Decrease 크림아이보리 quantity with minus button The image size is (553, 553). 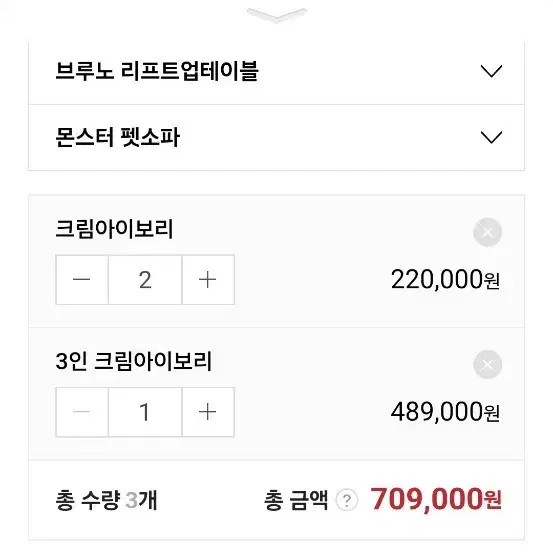click(x=82, y=280)
